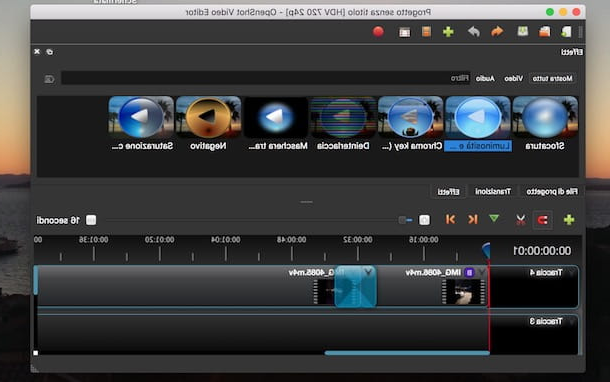Image resolution: width=610 pixels, height=382 pixels.
Task: Select the blue transition between the clips
Action: (x=356, y=287)
